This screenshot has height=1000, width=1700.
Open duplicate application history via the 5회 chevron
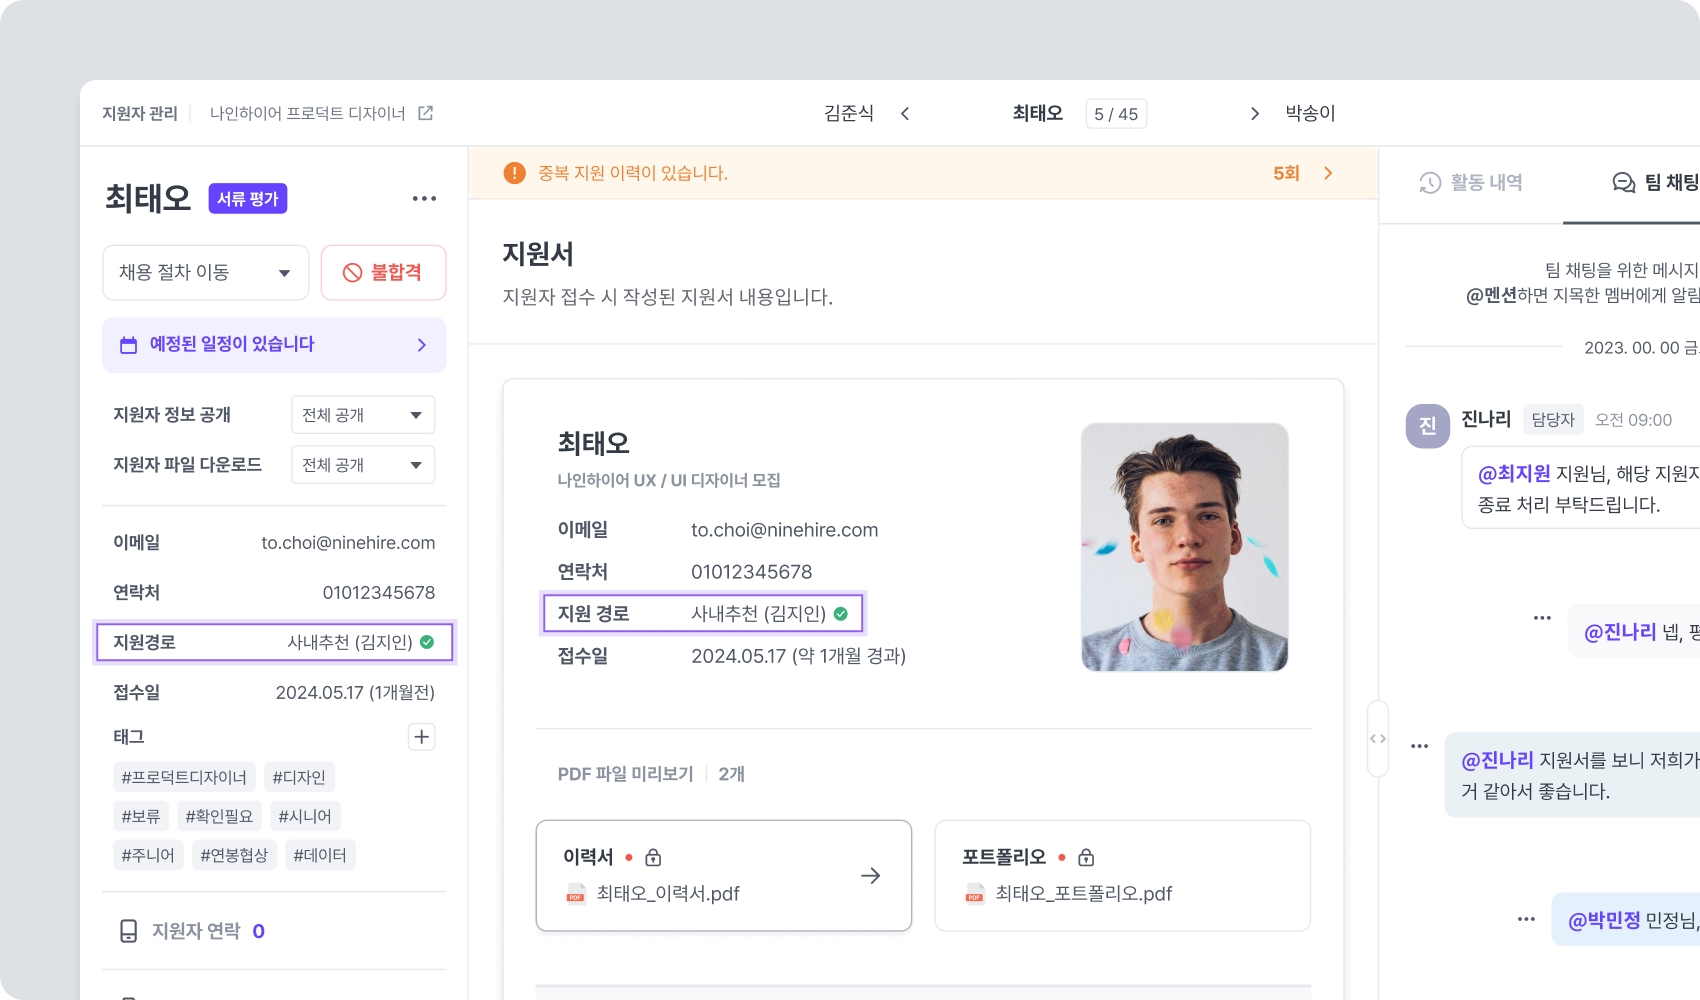[1328, 173]
